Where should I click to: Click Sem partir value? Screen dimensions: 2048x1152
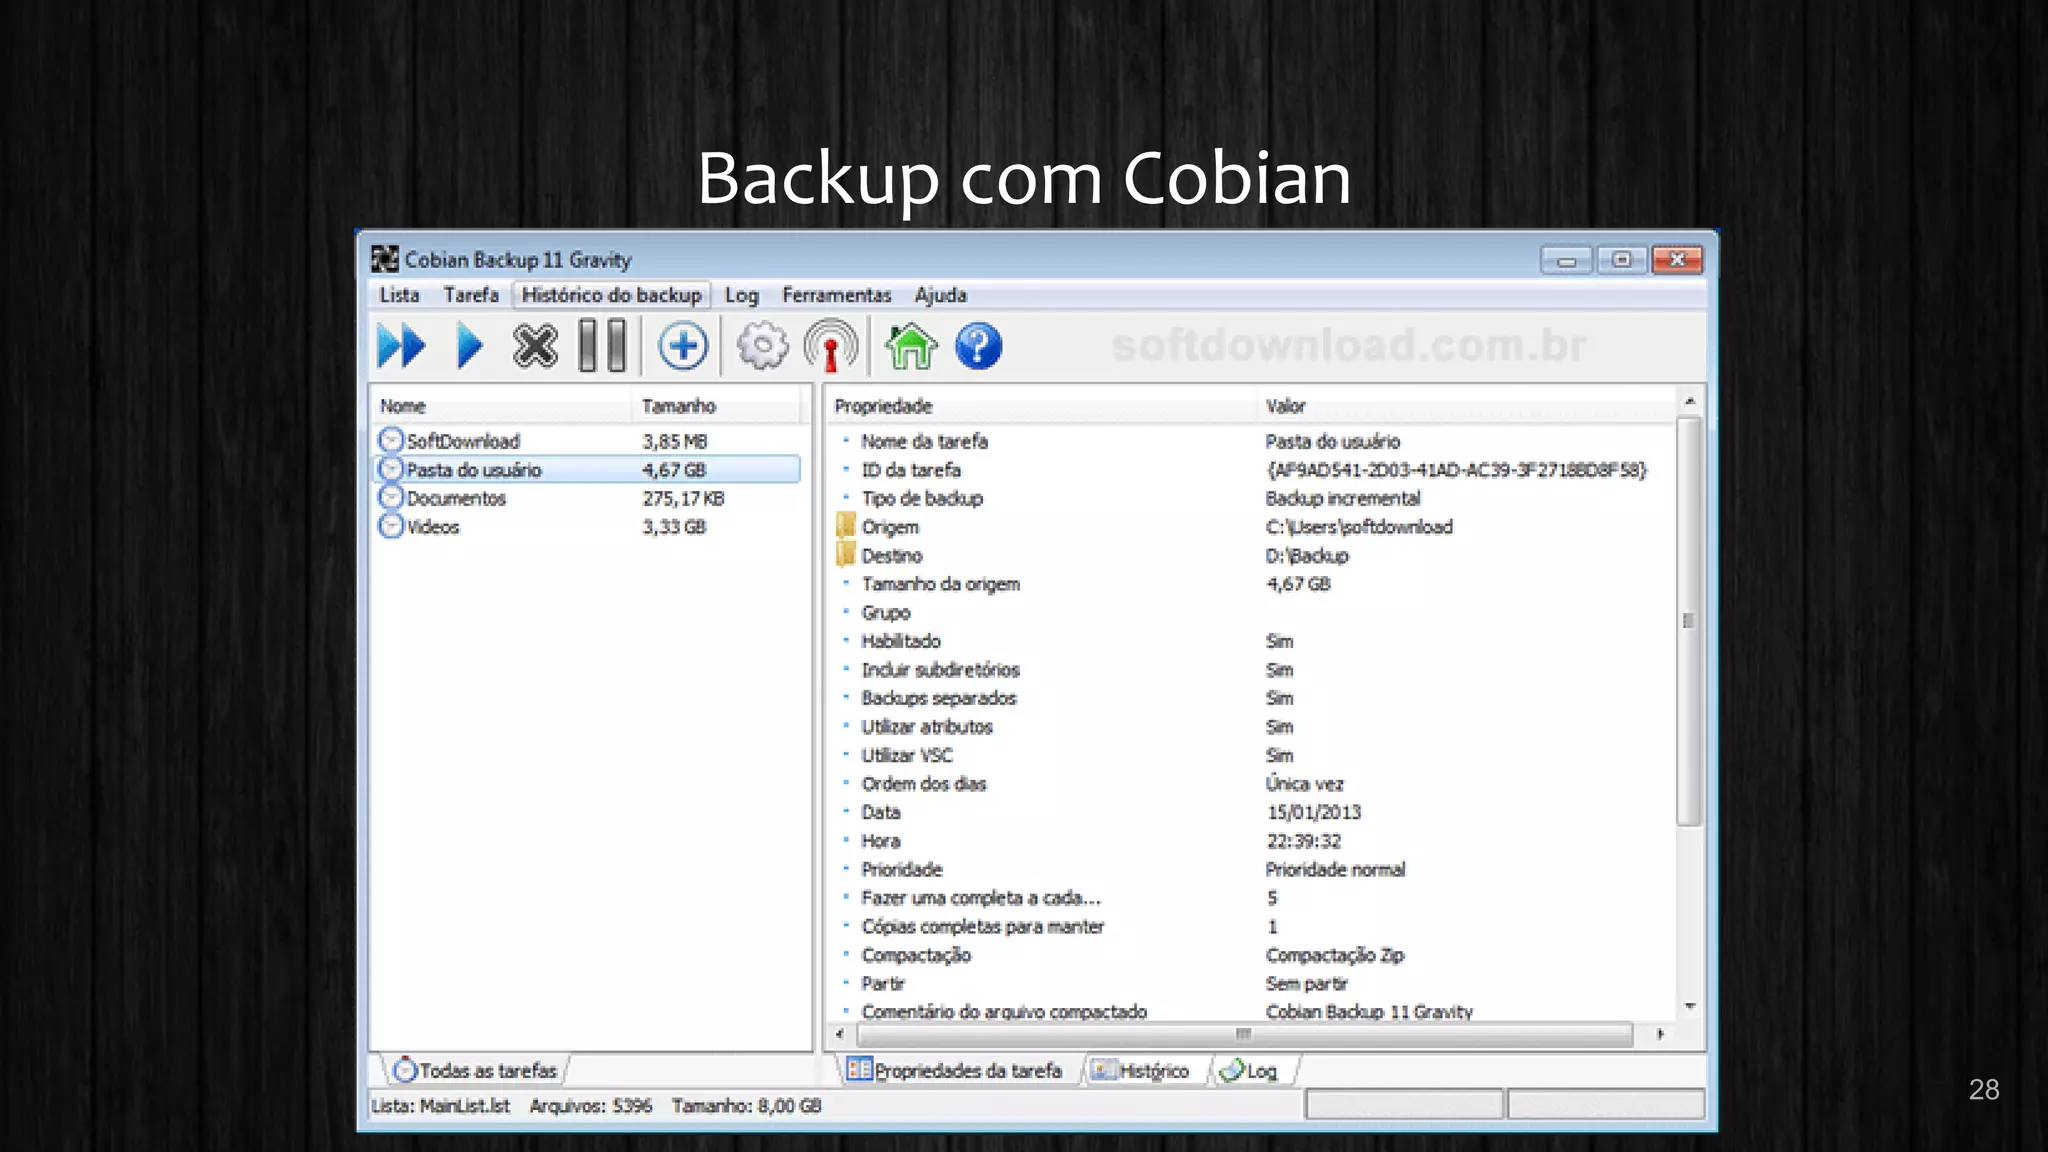click(1306, 983)
